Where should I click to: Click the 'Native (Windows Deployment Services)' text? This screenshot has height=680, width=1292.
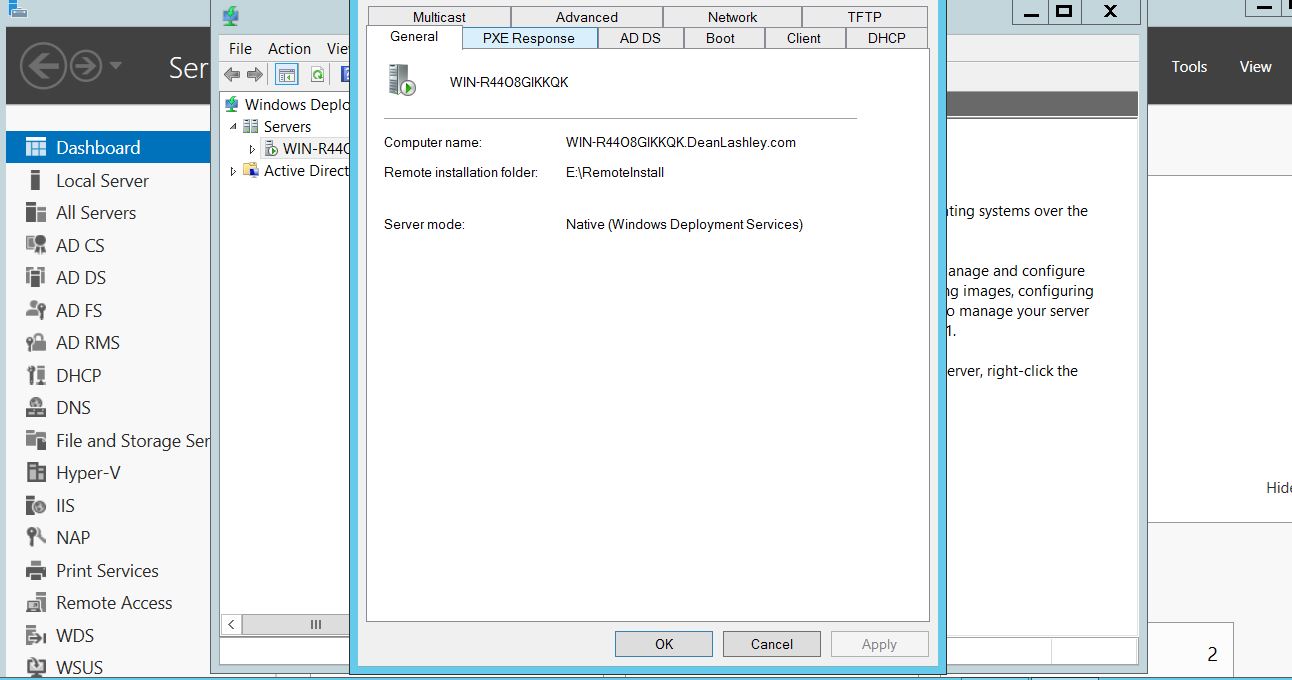[x=684, y=224]
